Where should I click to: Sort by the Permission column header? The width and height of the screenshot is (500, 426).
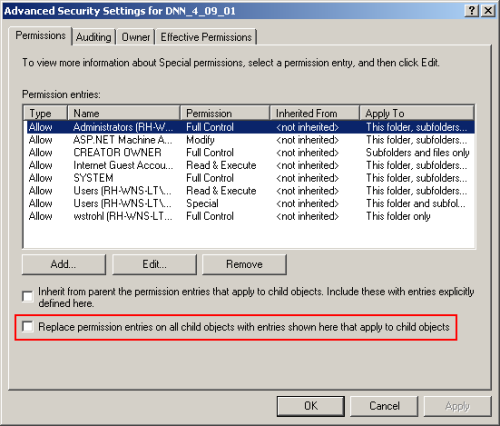(225, 113)
